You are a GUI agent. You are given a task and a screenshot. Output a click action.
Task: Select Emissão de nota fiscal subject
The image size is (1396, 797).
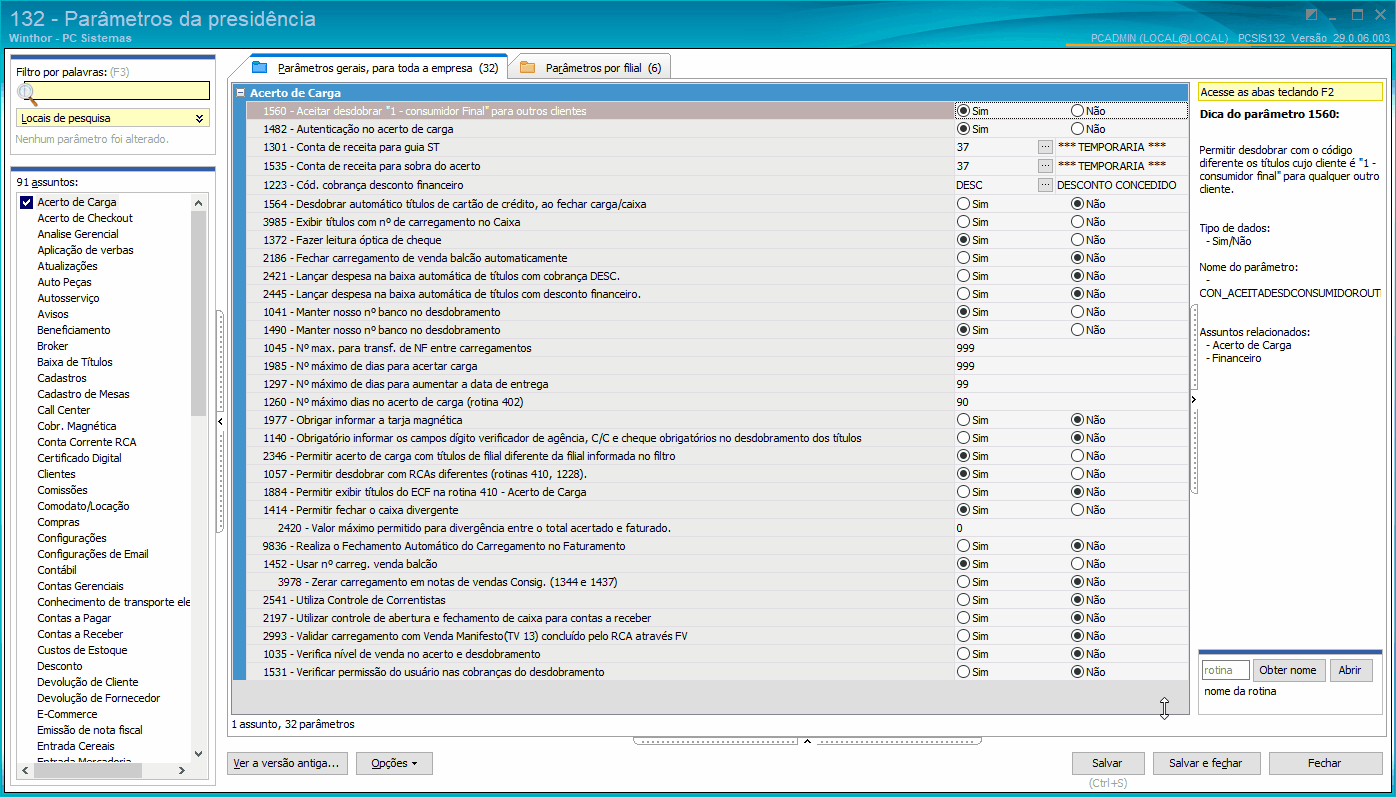click(90, 730)
